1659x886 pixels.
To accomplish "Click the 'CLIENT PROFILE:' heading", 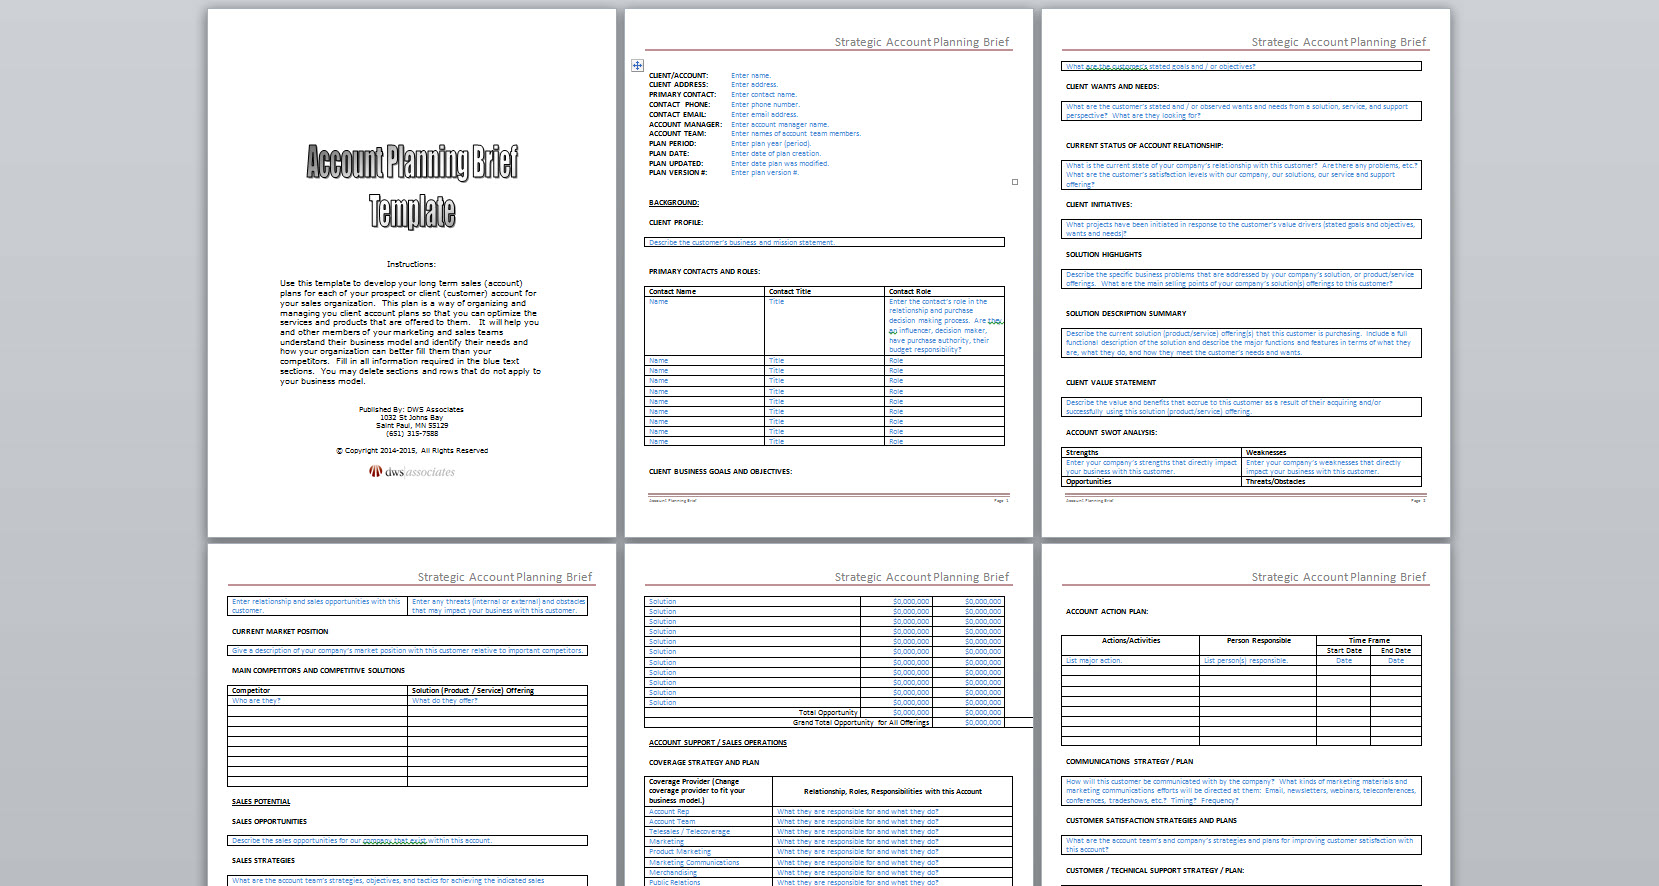I will [676, 223].
